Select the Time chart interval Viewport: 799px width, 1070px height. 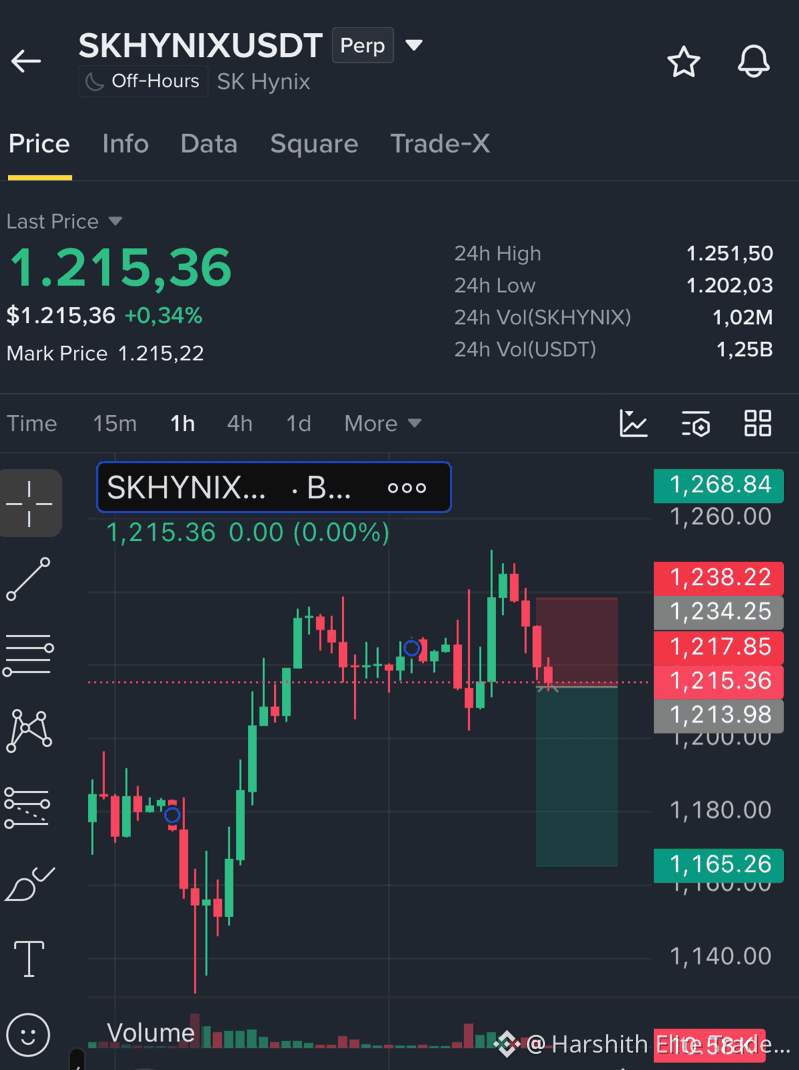[32, 423]
